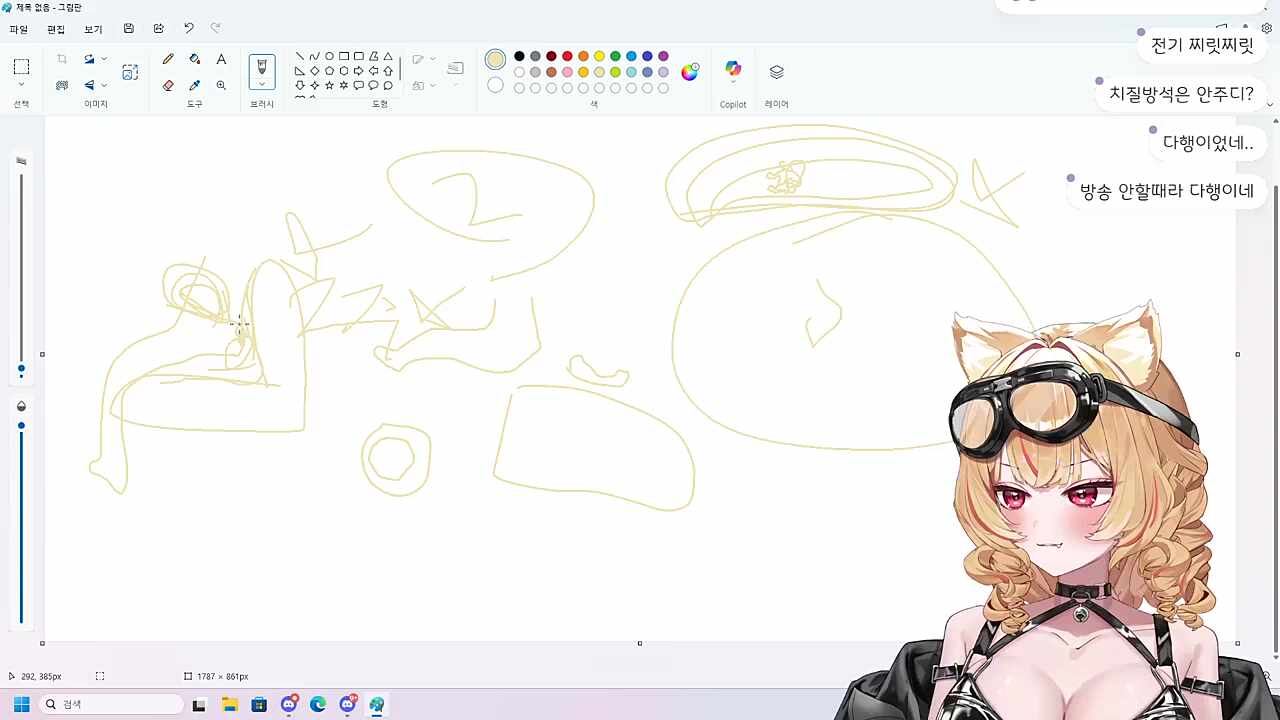Pick the black color swatch
Viewport: 1280px width, 720px height.
click(x=519, y=56)
